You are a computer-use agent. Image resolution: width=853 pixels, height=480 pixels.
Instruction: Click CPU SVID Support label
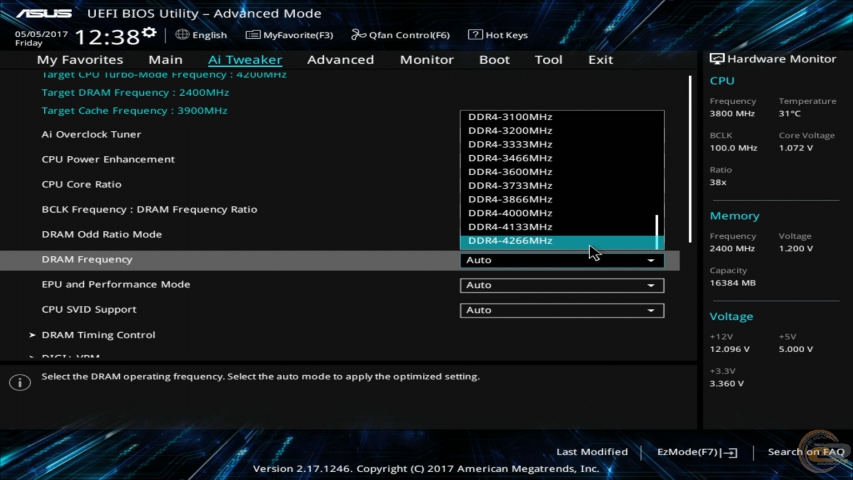pyautogui.click(x=89, y=310)
